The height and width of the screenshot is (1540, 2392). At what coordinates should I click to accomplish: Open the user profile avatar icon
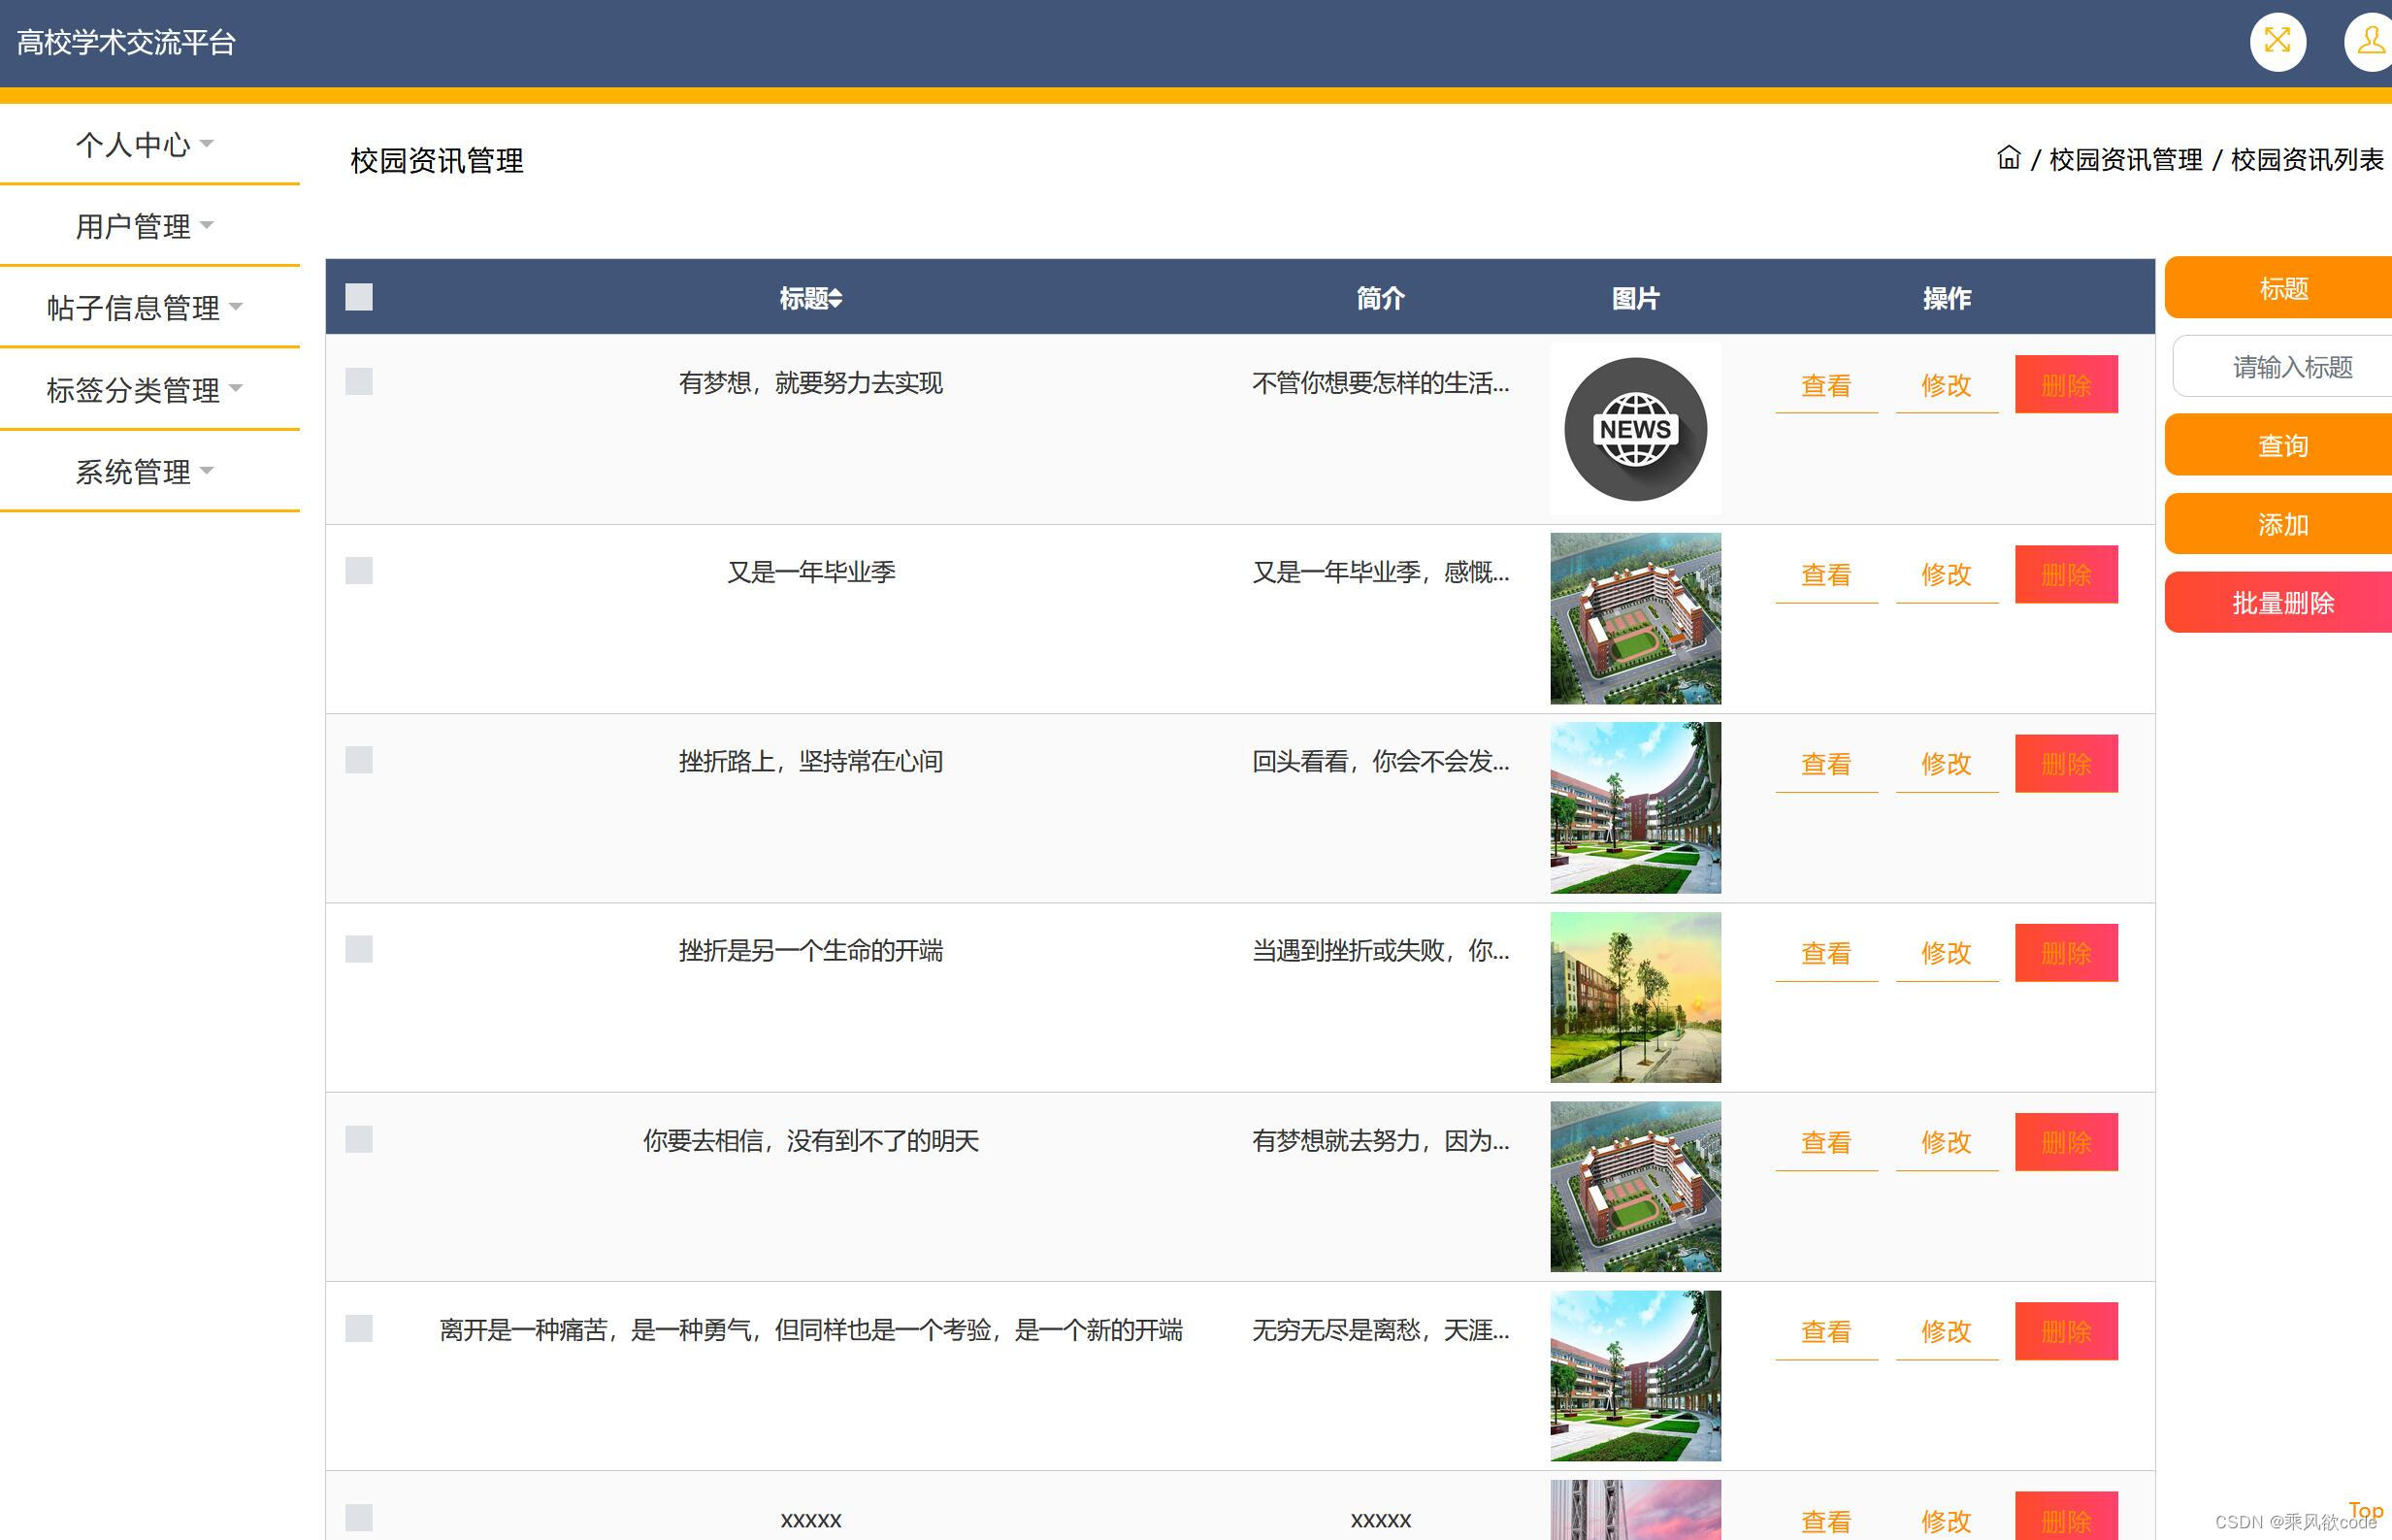2370,42
